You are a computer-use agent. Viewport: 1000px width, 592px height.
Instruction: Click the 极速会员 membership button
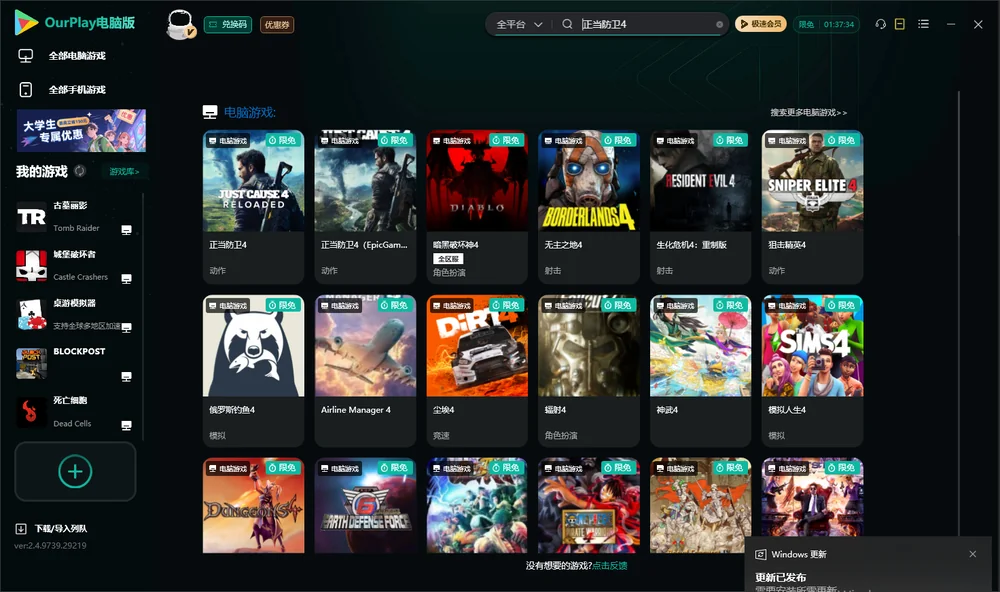click(x=761, y=24)
